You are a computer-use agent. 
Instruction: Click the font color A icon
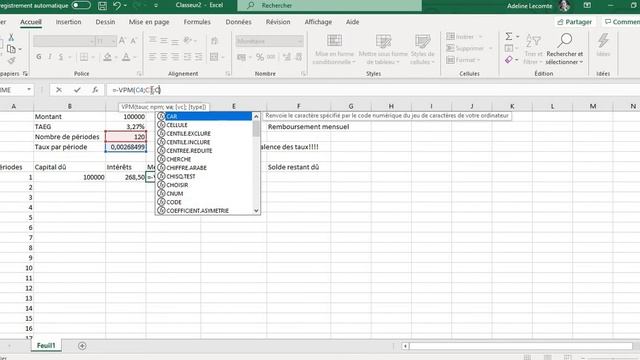coord(126,57)
